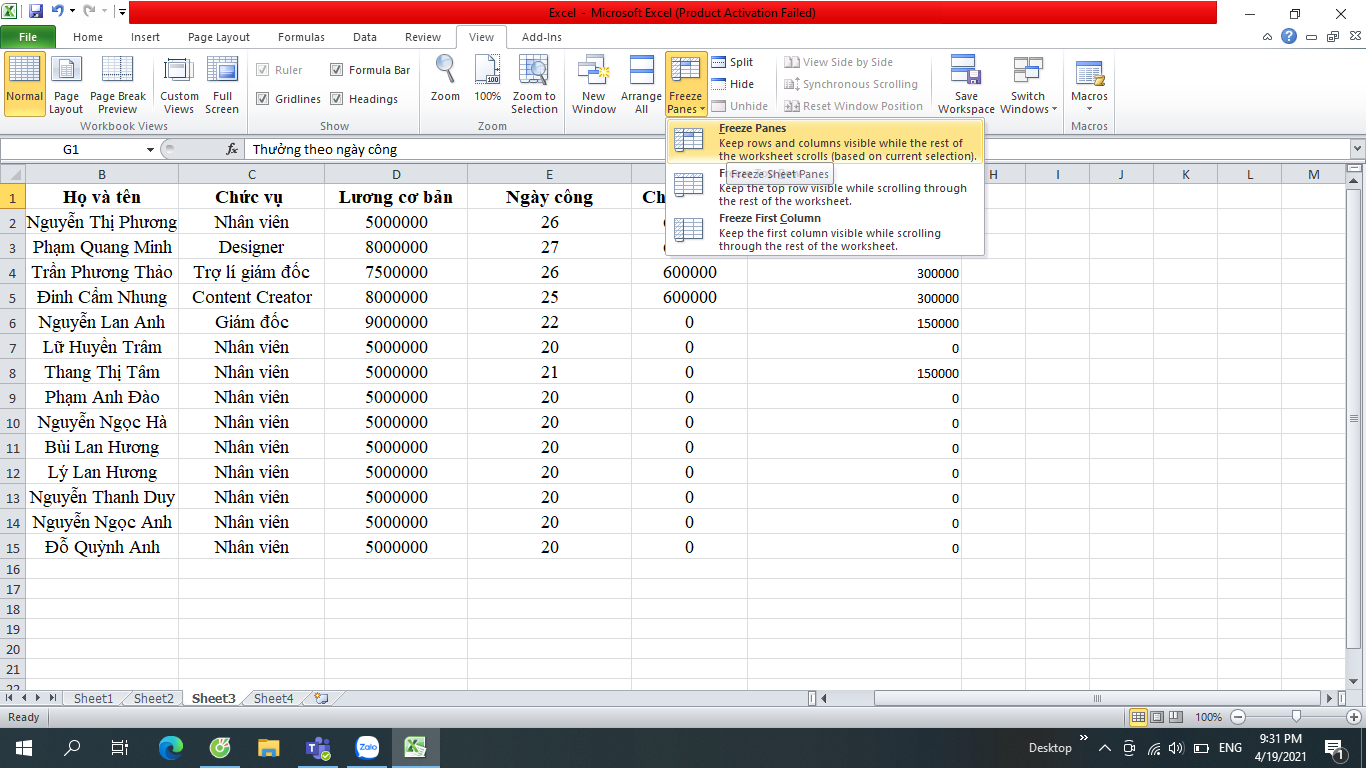Viewport: 1366px width, 768px height.
Task: Open the Page Layout ribbon tab
Action: tap(219, 37)
